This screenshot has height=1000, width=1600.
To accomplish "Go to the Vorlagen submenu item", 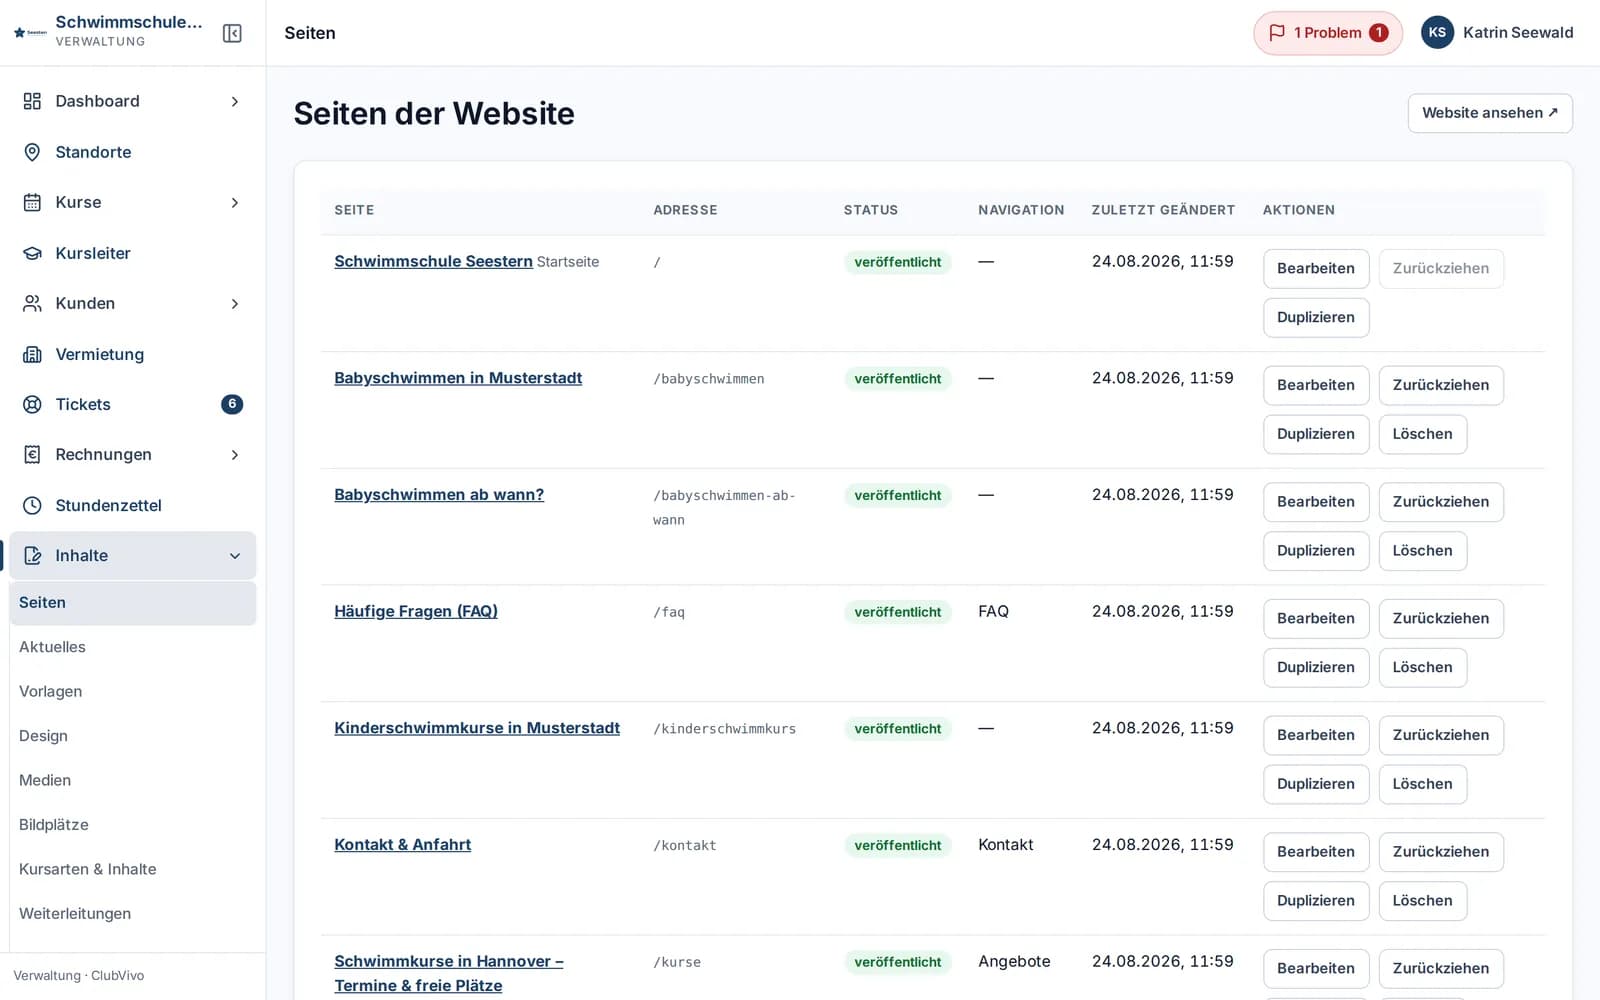I will coord(133,691).
